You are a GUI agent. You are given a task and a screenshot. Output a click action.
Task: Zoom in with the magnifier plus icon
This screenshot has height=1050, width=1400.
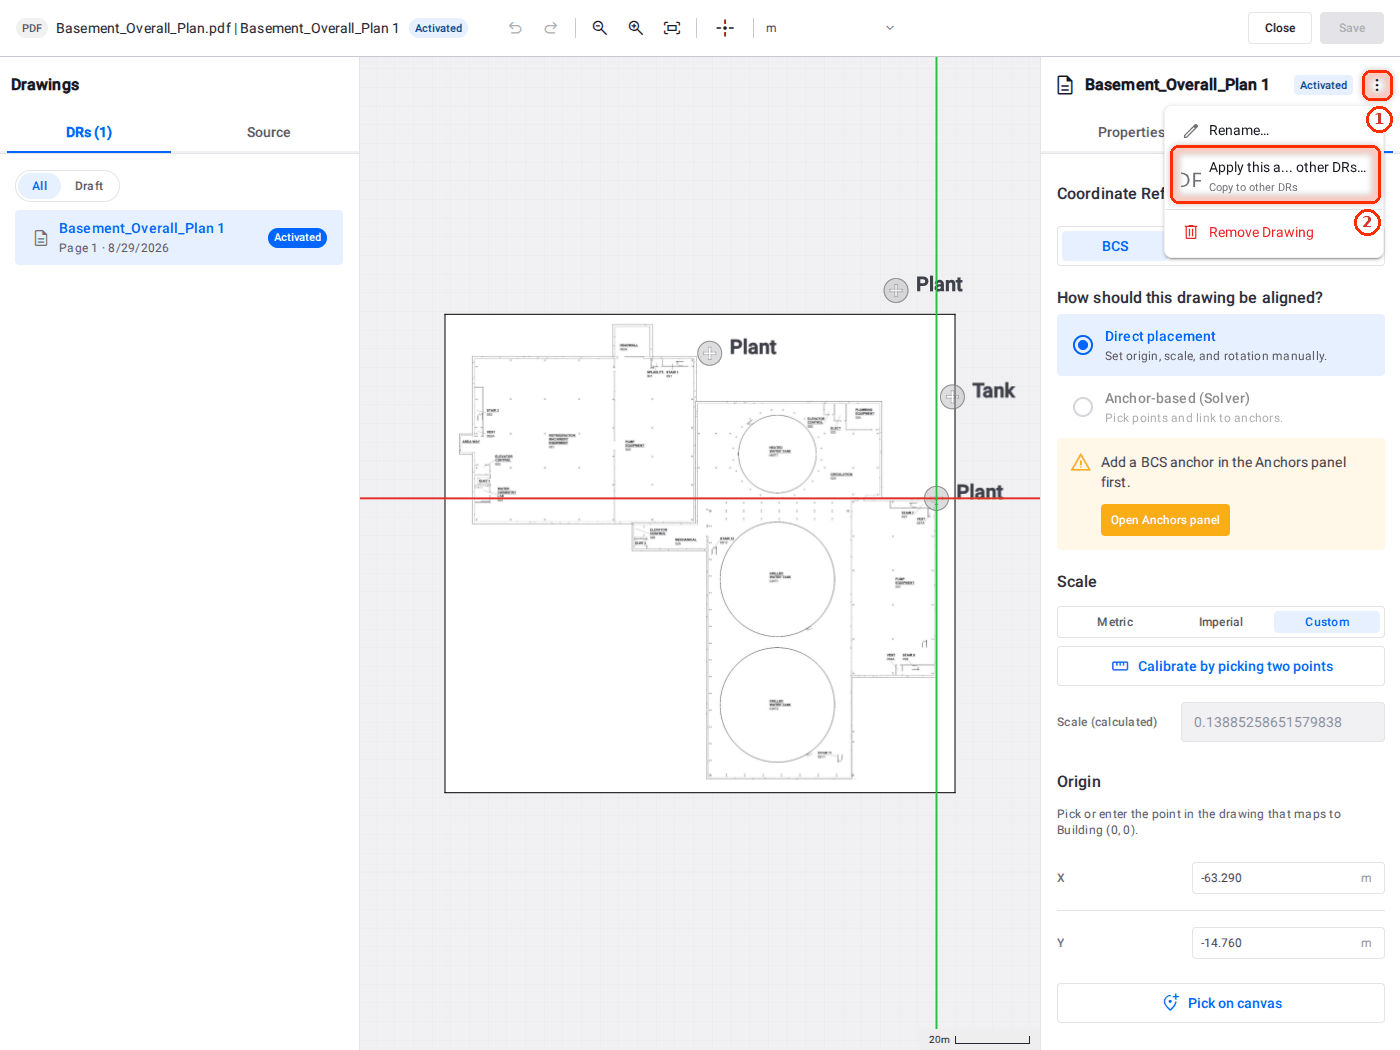[x=636, y=28]
